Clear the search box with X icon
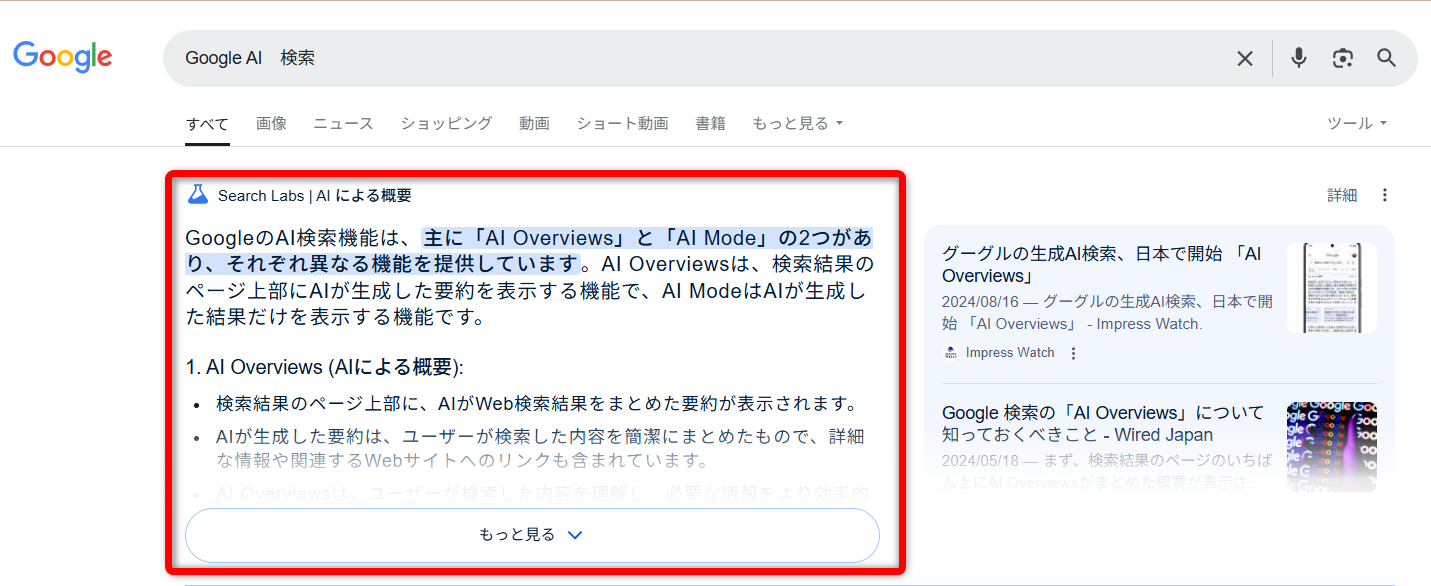The width and height of the screenshot is (1431, 586). click(x=1245, y=59)
